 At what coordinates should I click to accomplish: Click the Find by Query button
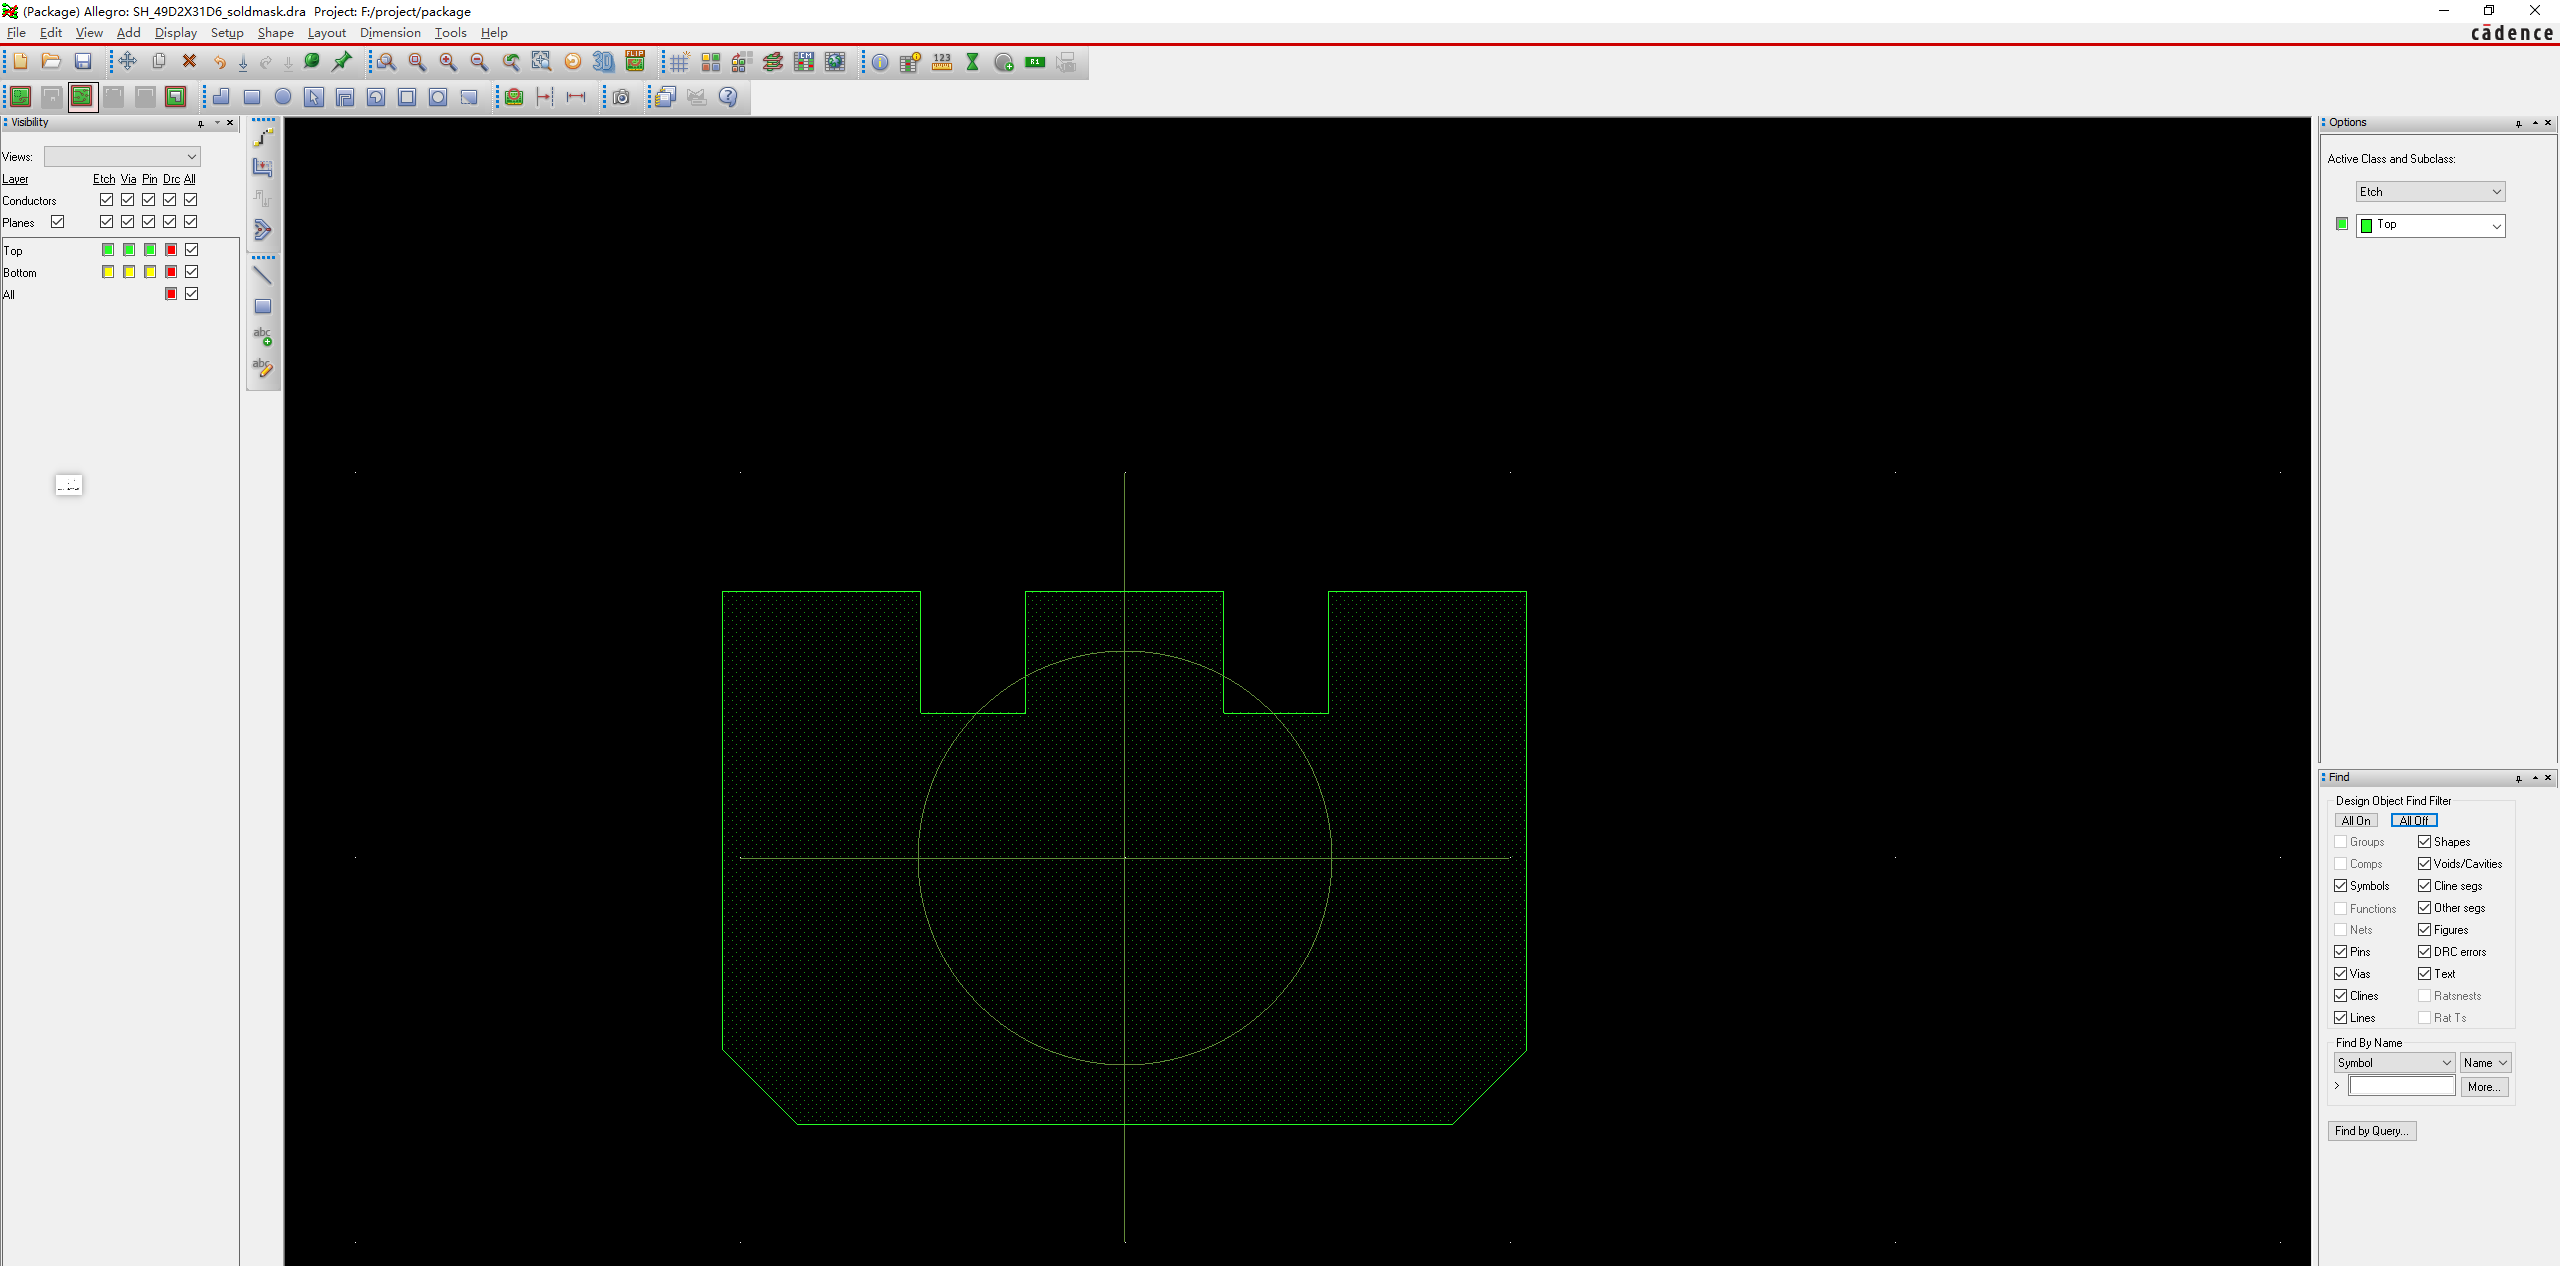pos(2371,1131)
